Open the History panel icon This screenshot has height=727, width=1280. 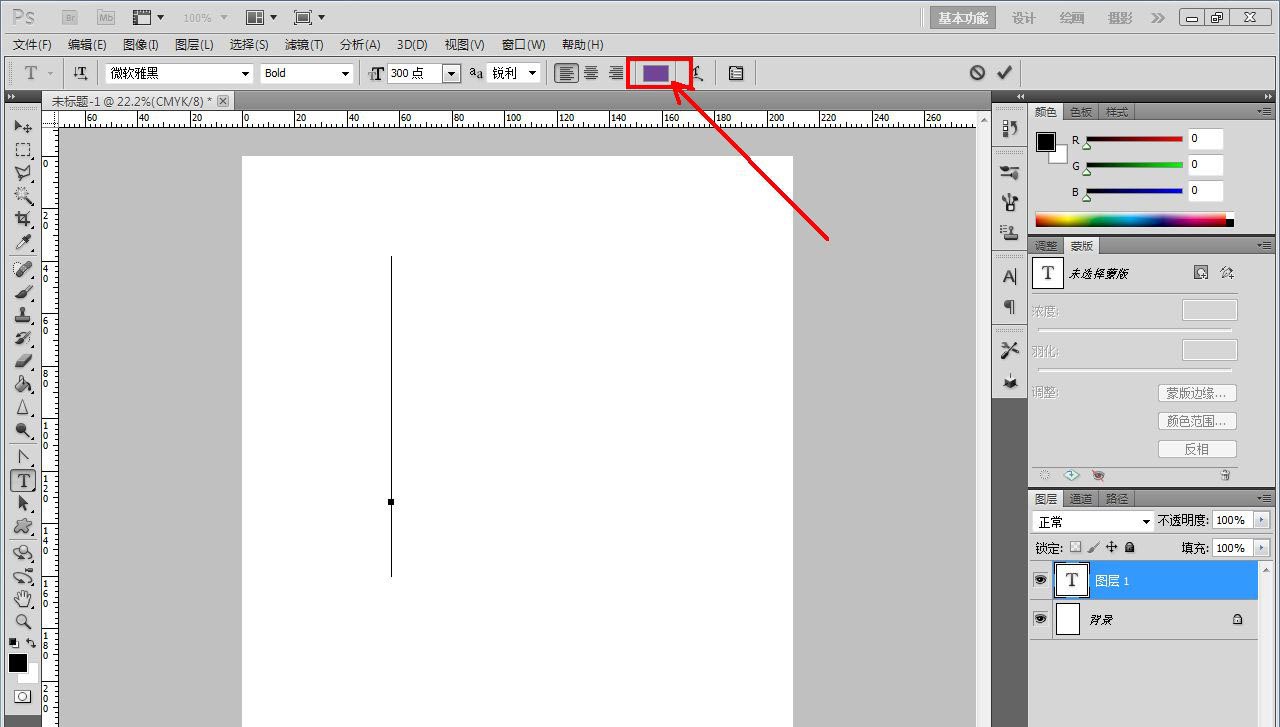click(x=1009, y=129)
